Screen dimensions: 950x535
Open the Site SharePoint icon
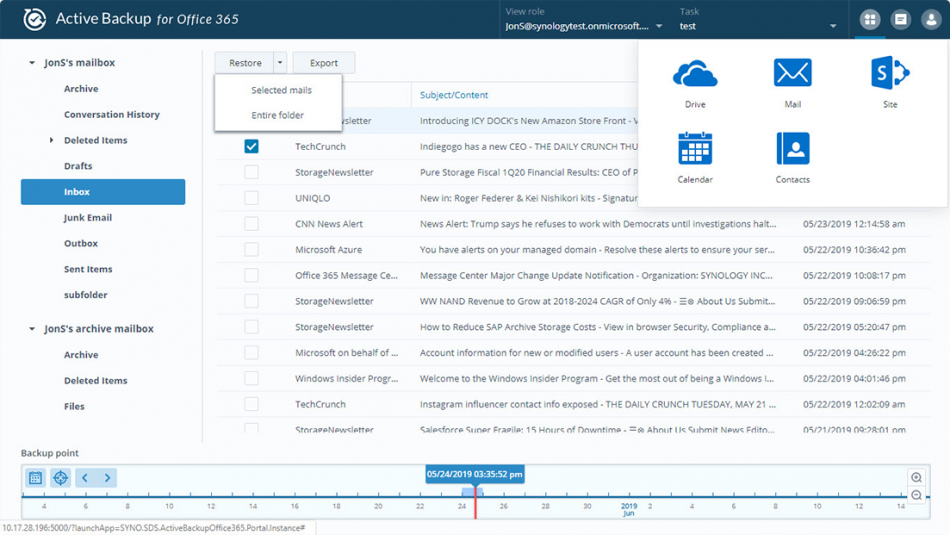pyautogui.click(x=890, y=73)
